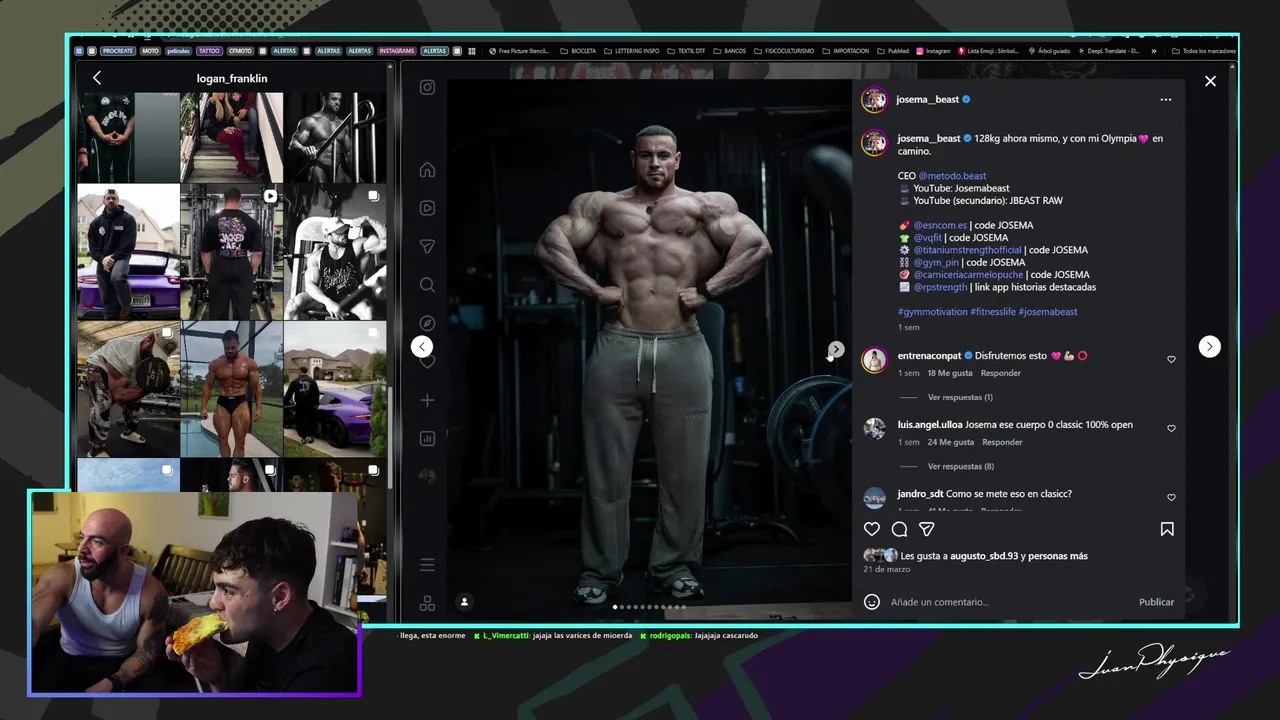The image size is (1280, 720).
Task: Go to next post with right arrow
Action: (1209, 346)
